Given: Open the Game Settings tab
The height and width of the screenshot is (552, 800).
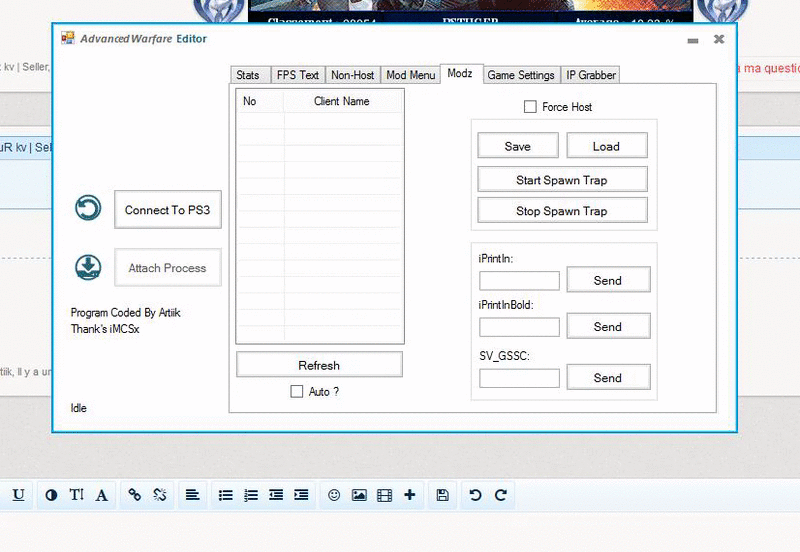Looking at the screenshot, I should (x=521, y=75).
